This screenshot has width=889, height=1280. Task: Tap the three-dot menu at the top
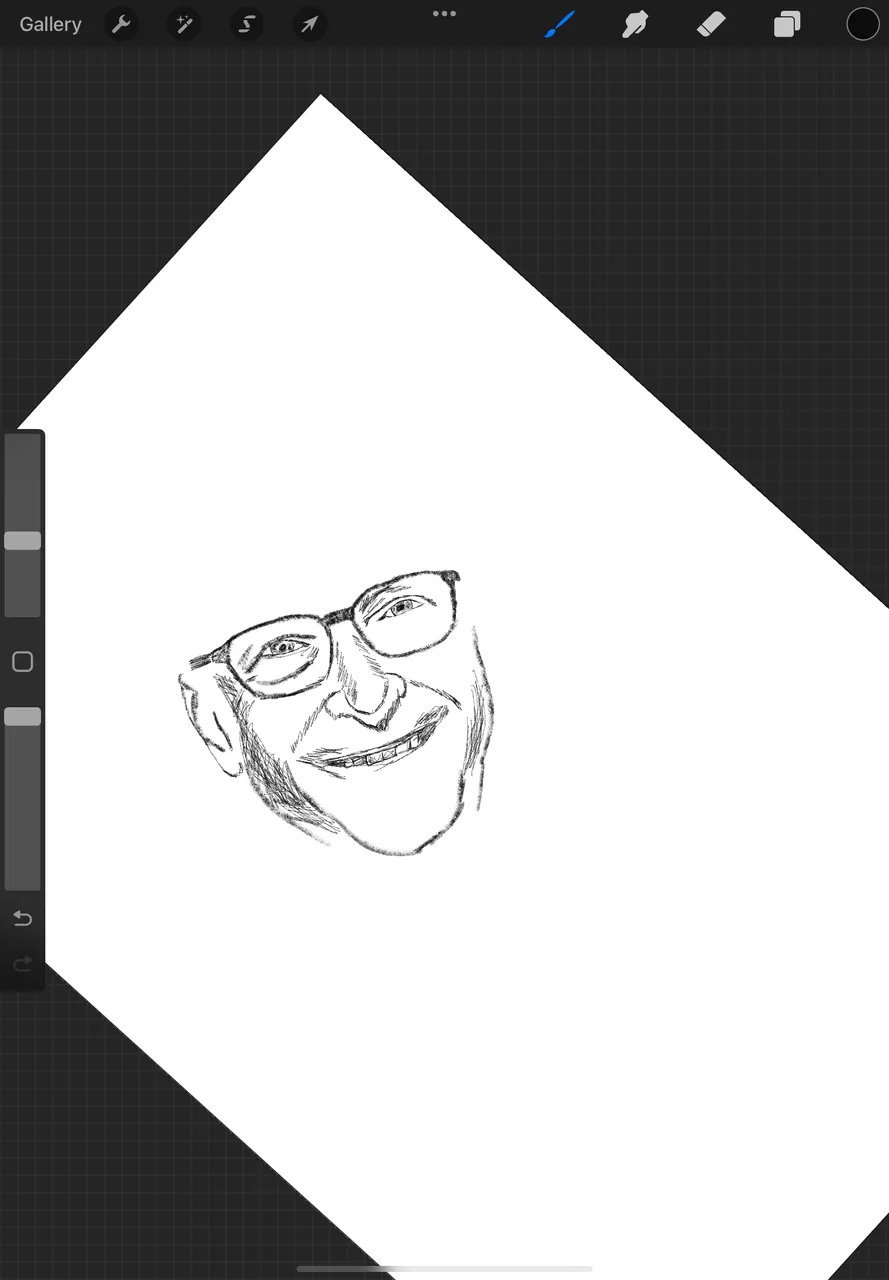[444, 14]
